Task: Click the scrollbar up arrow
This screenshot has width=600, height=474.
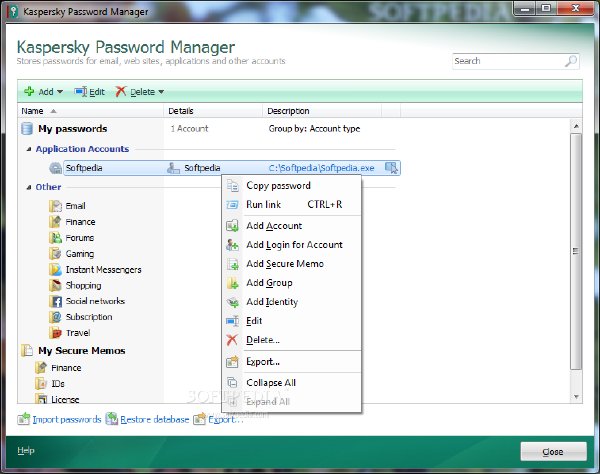Action: pyautogui.click(x=576, y=126)
